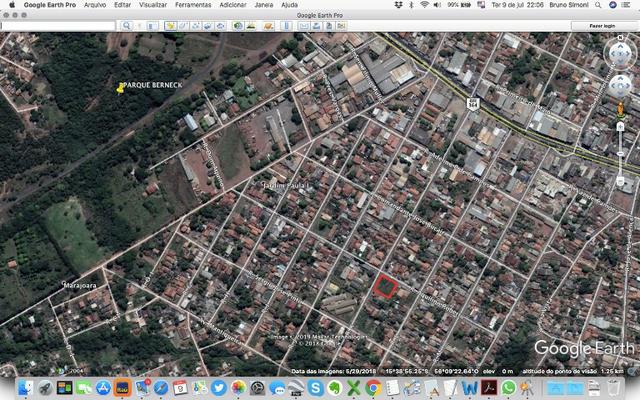Open Launchpad from the Dock

click(x=45, y=388)
